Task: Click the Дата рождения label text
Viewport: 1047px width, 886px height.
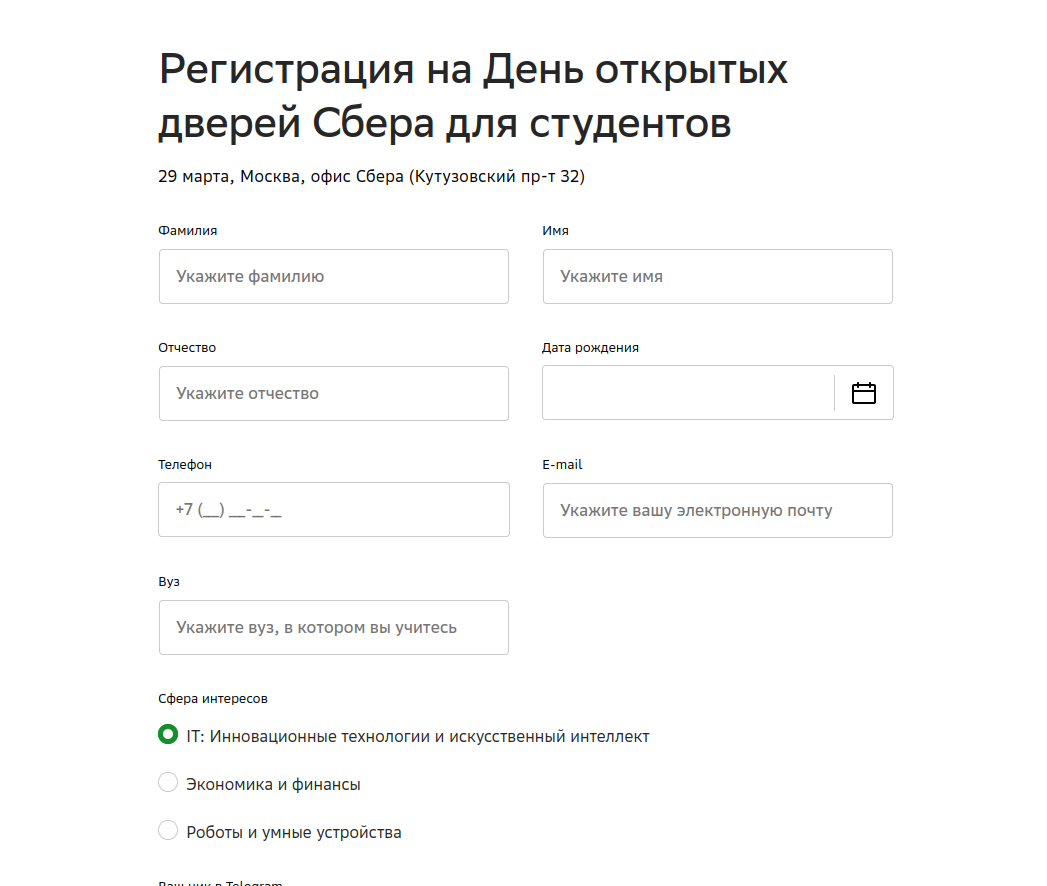Action: [590, 348]
